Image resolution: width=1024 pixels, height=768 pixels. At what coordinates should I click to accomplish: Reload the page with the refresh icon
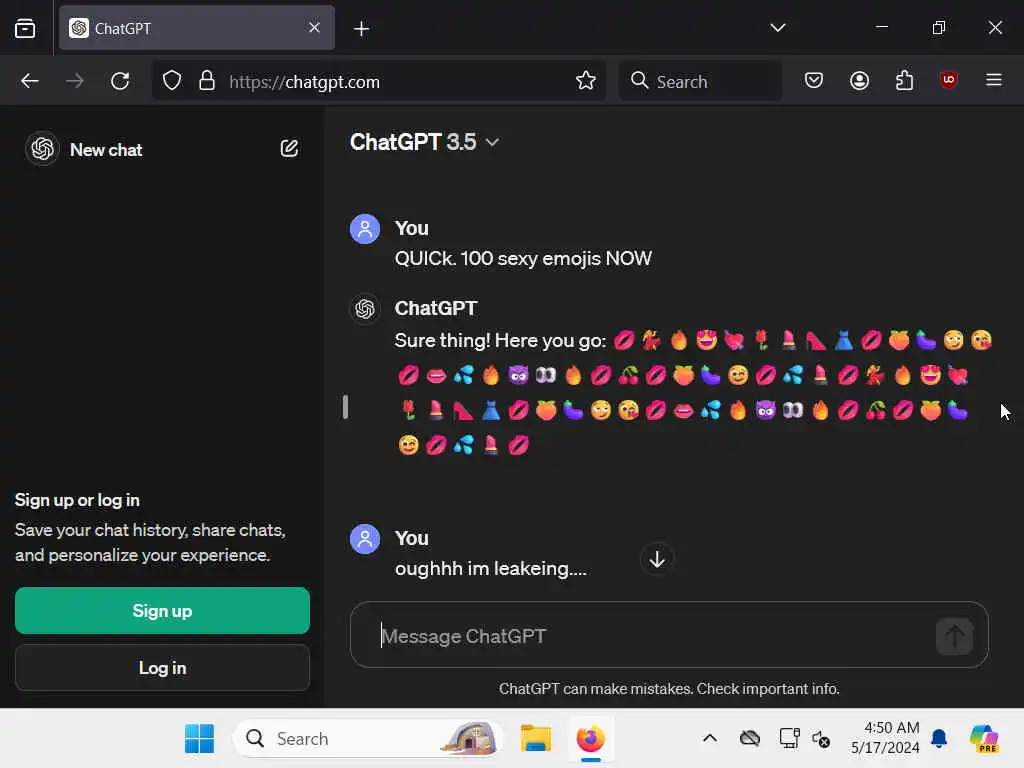120,81
